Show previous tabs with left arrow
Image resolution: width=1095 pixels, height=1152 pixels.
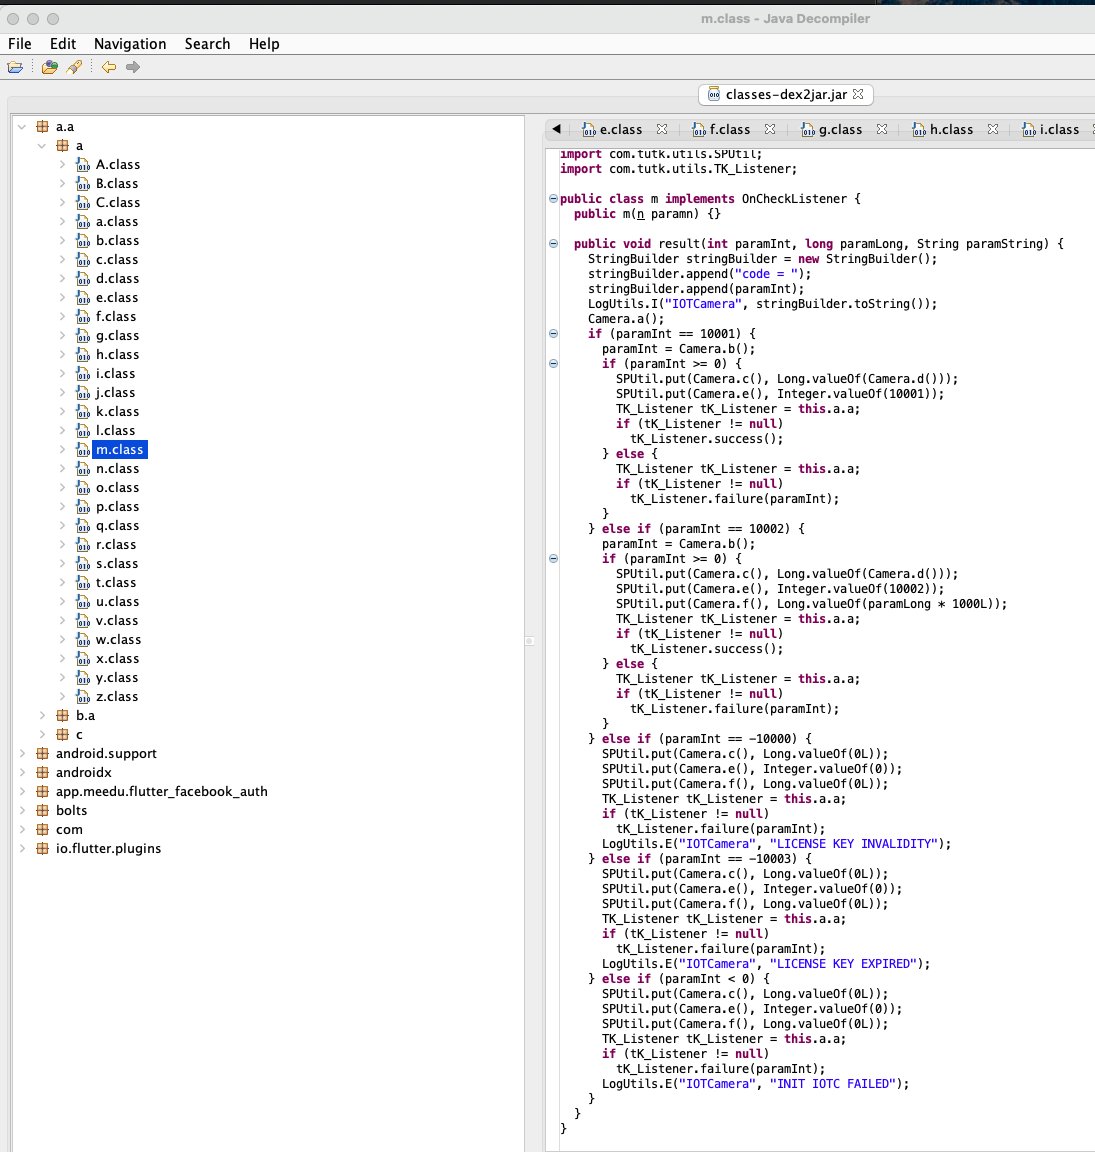(556, 129)
